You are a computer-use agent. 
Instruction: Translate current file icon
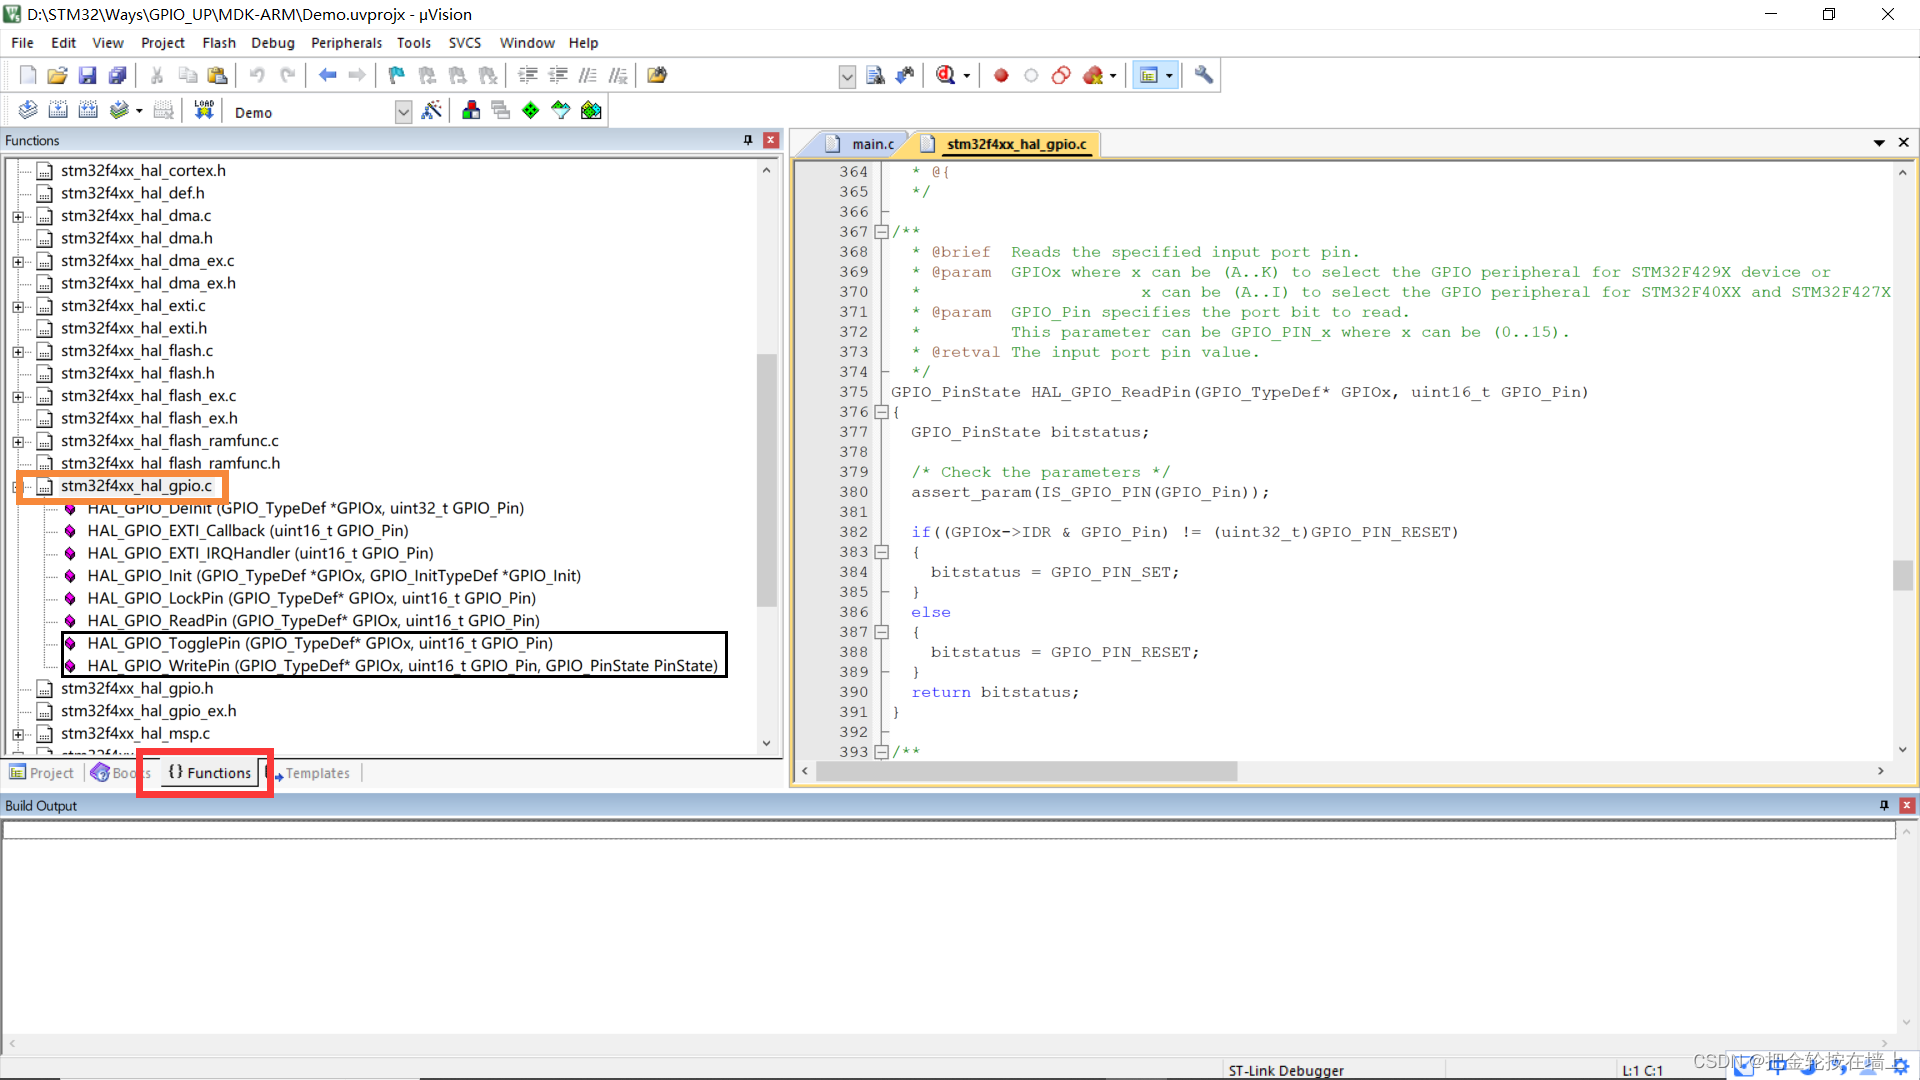[28, 110]
